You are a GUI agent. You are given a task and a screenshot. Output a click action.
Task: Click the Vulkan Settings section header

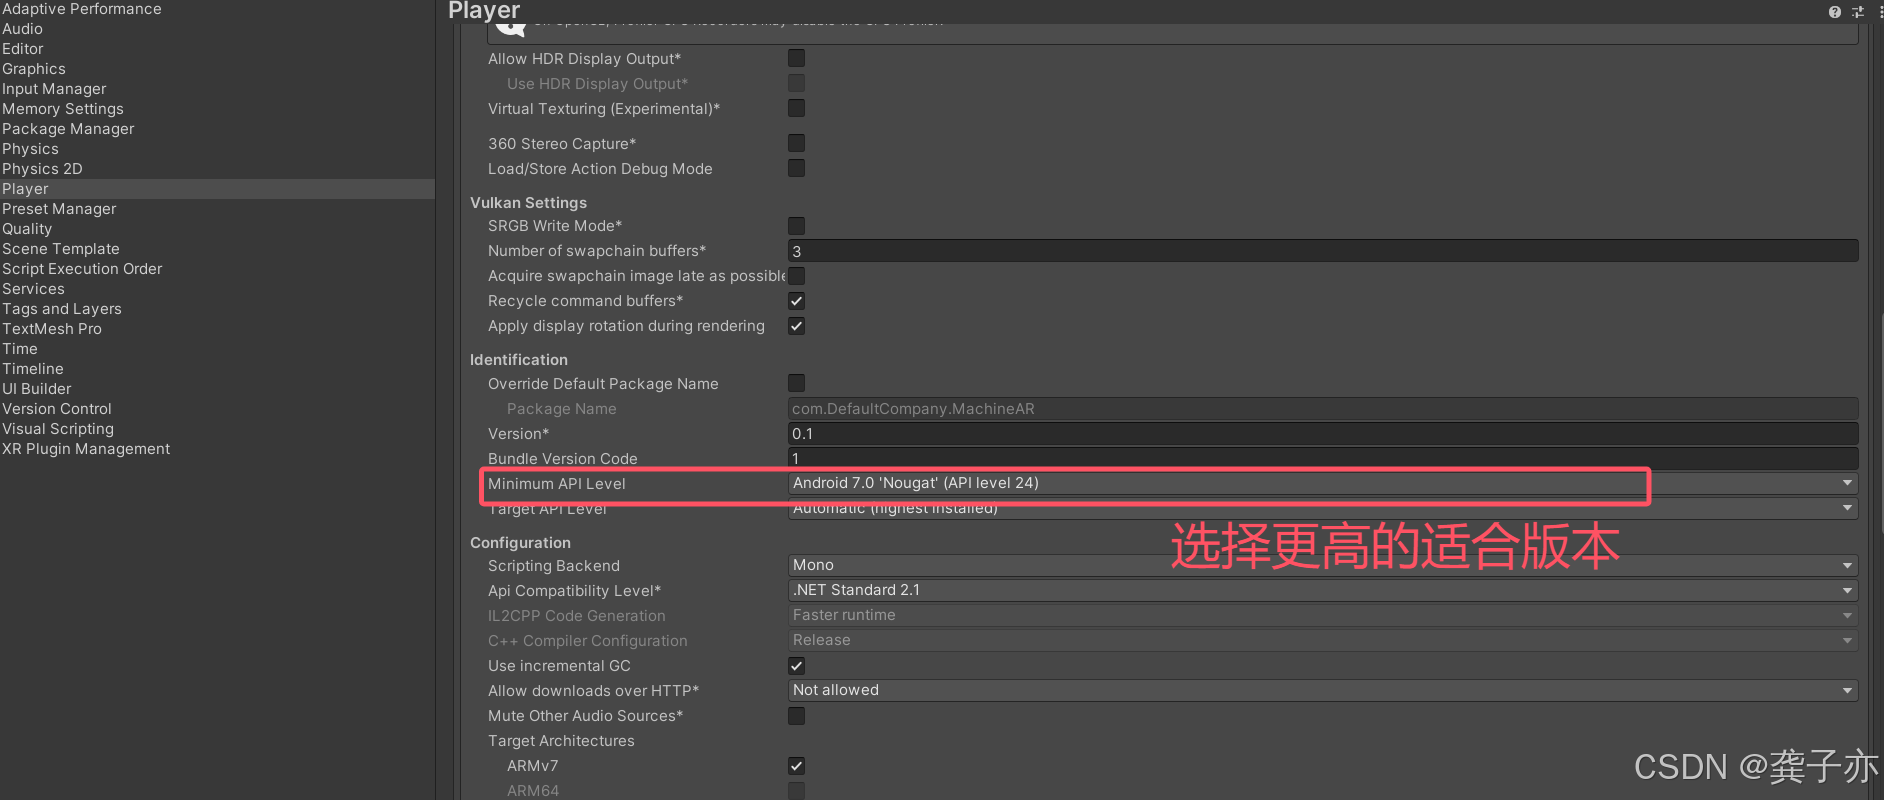[528, 202]
